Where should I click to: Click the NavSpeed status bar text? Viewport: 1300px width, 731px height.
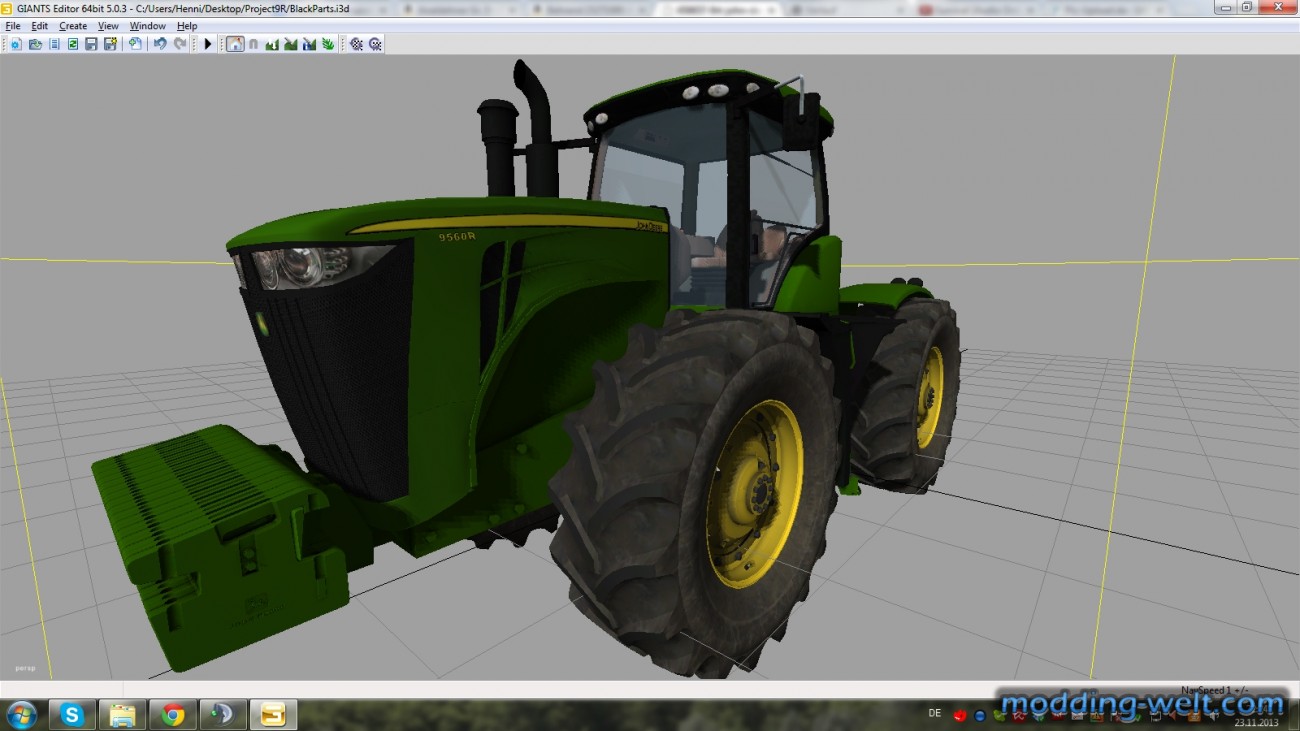pyautogui.click(x=1214, y=690)
